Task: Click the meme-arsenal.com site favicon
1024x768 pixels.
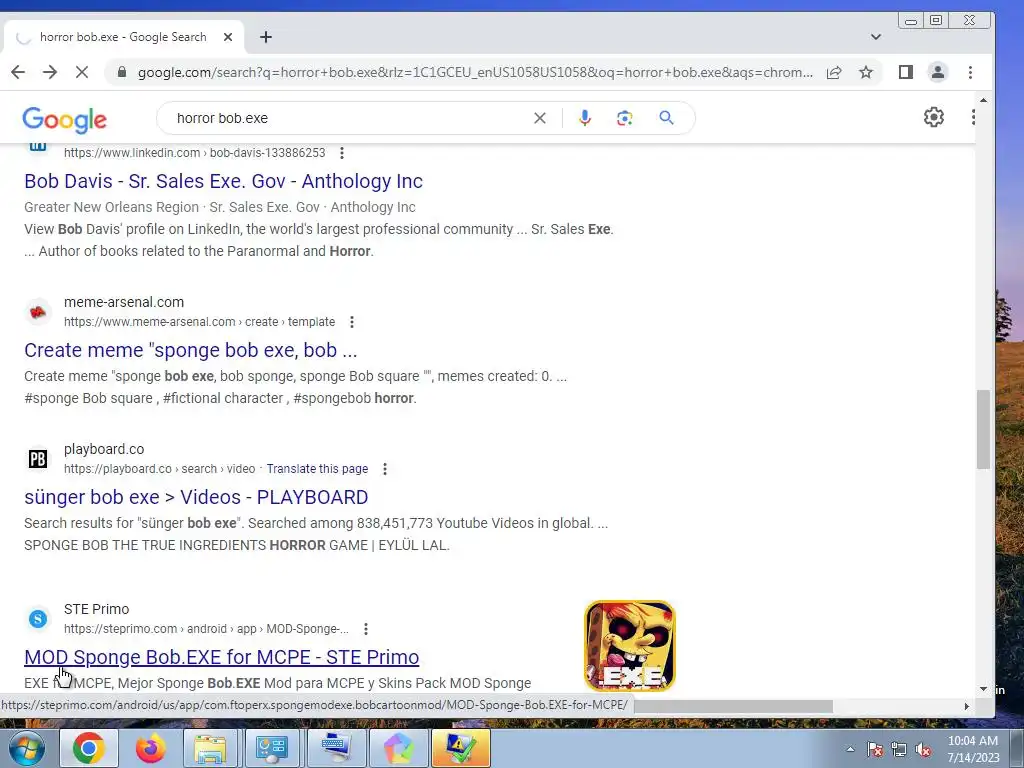Action: (x=38, y=312)
